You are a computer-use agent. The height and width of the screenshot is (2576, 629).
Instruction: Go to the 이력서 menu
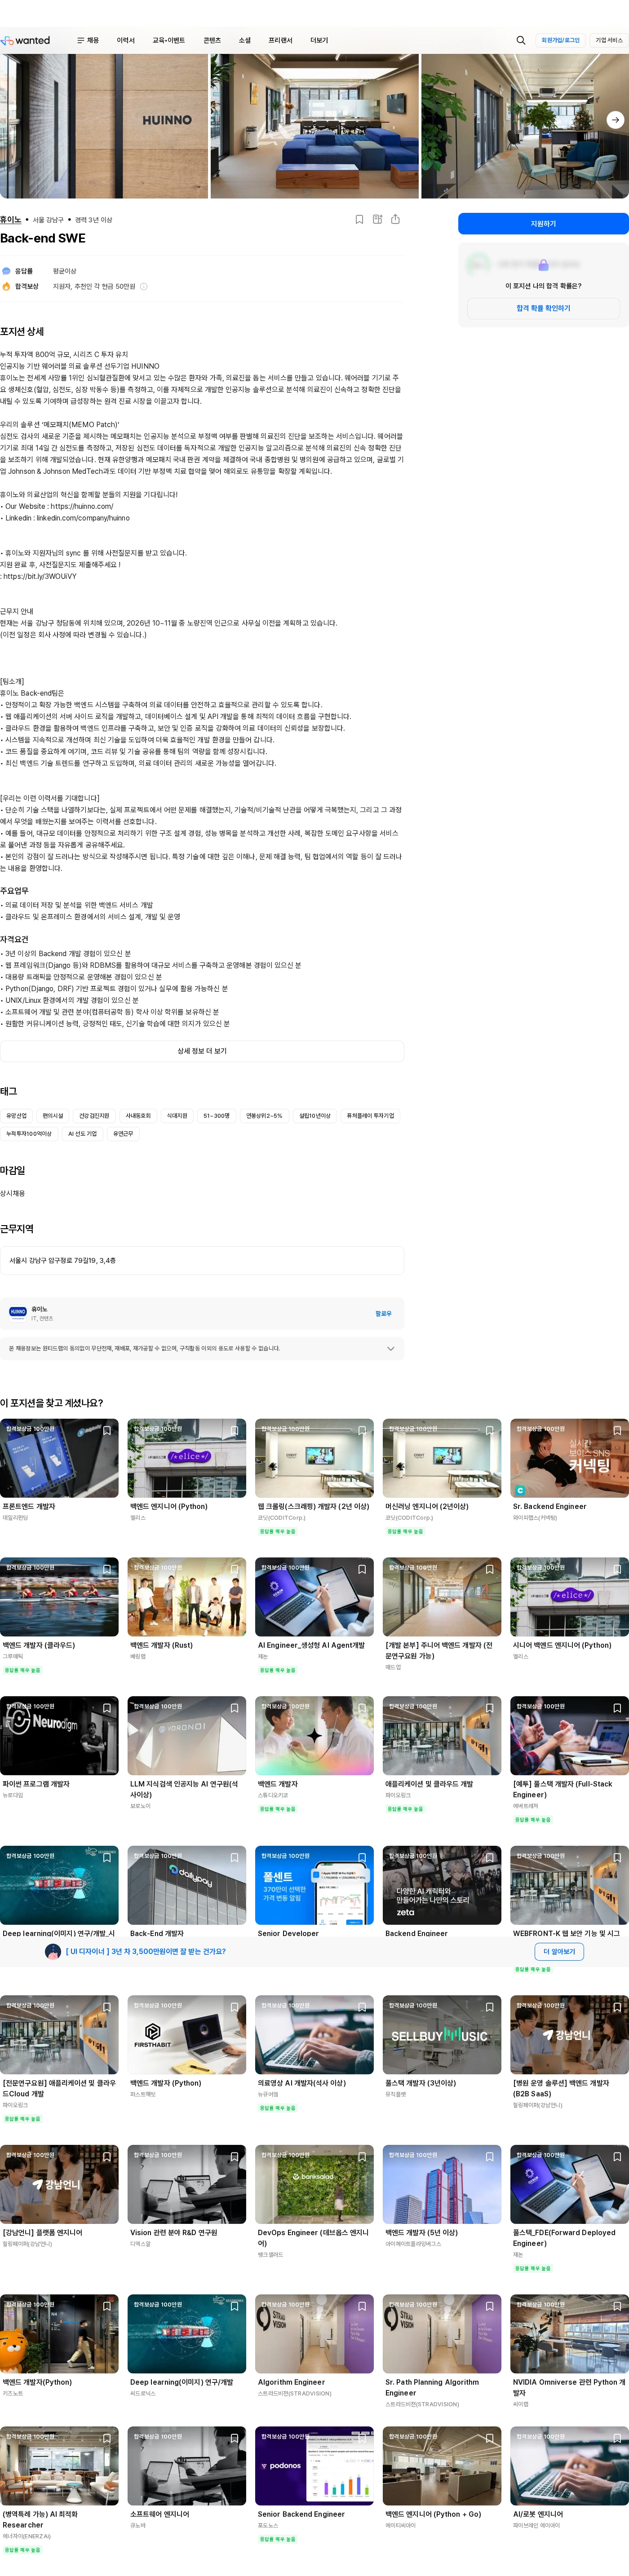point(125,40)
